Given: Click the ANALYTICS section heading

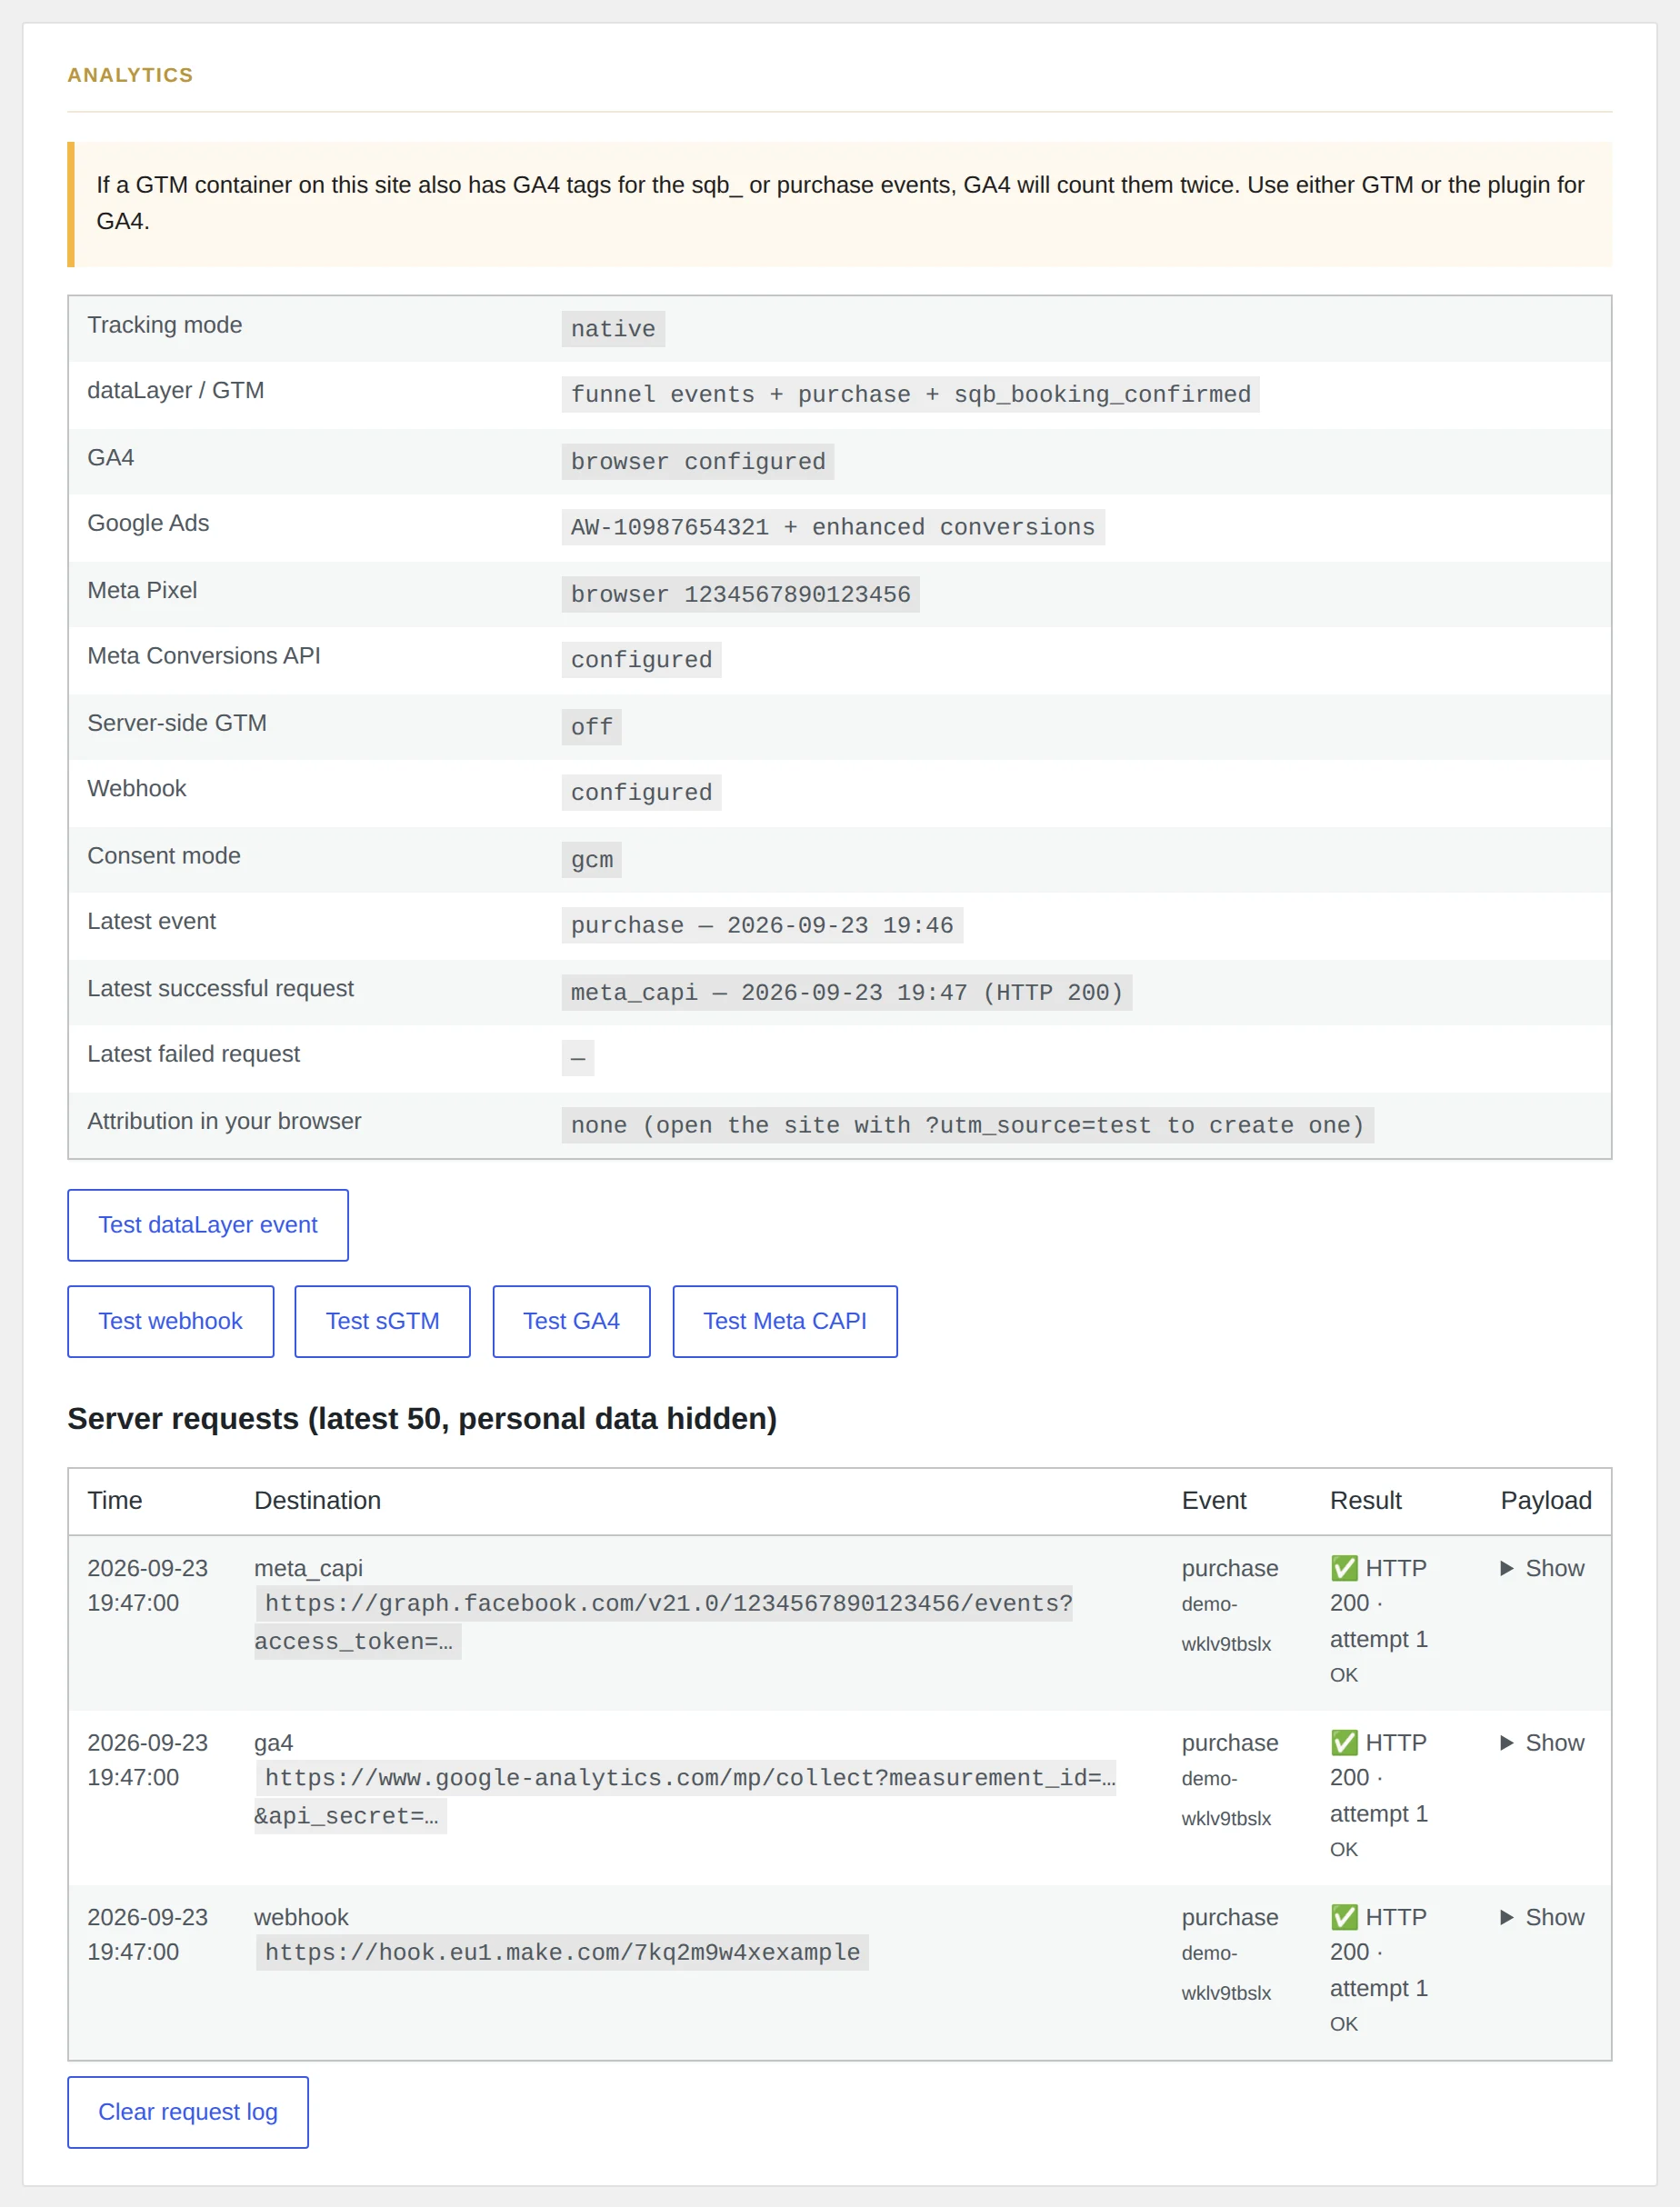Looking at the screenshot, I should 130,75.
